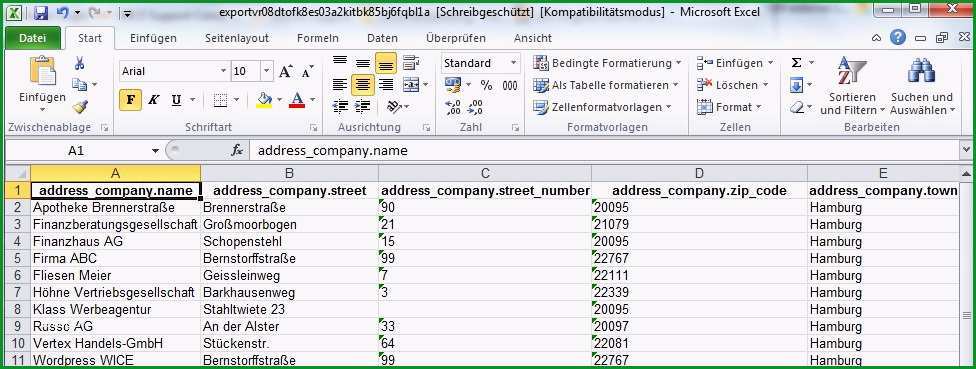Open the Name Box A1 dropdown arrow
Viewport: 976px width, 369px height.
[156, 151]
